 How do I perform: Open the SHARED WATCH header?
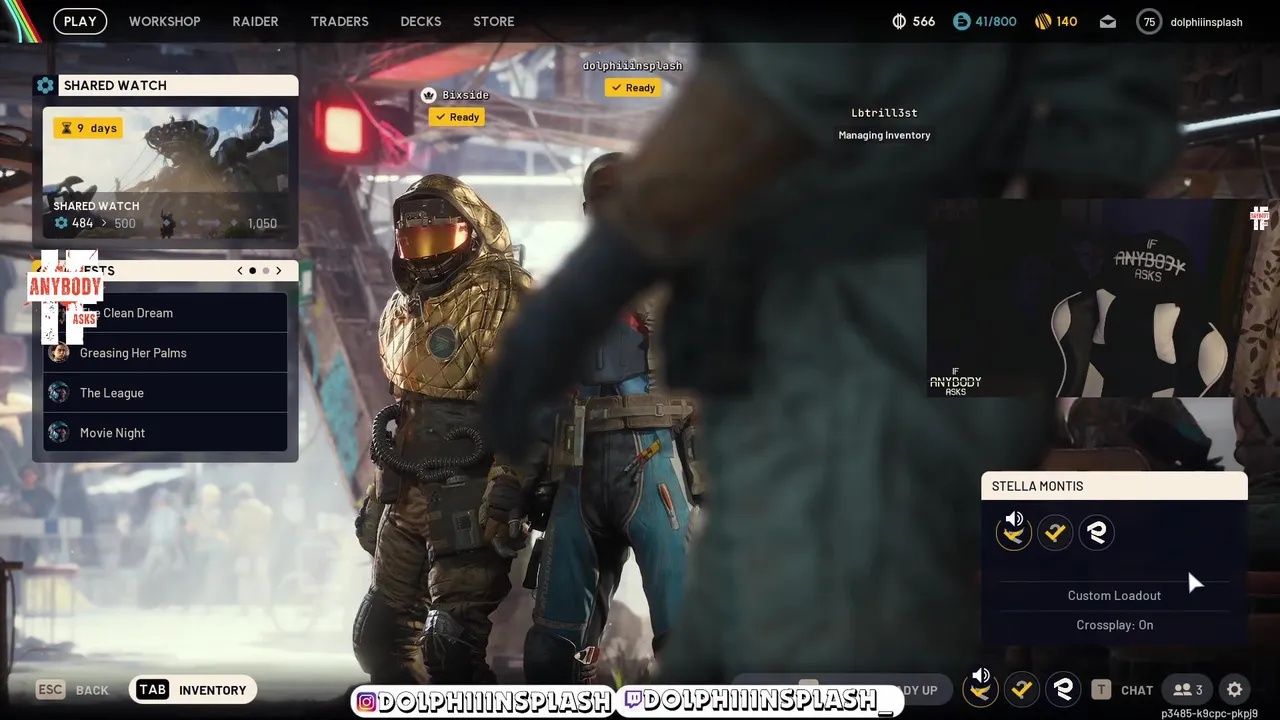click(x=178, y=85)
